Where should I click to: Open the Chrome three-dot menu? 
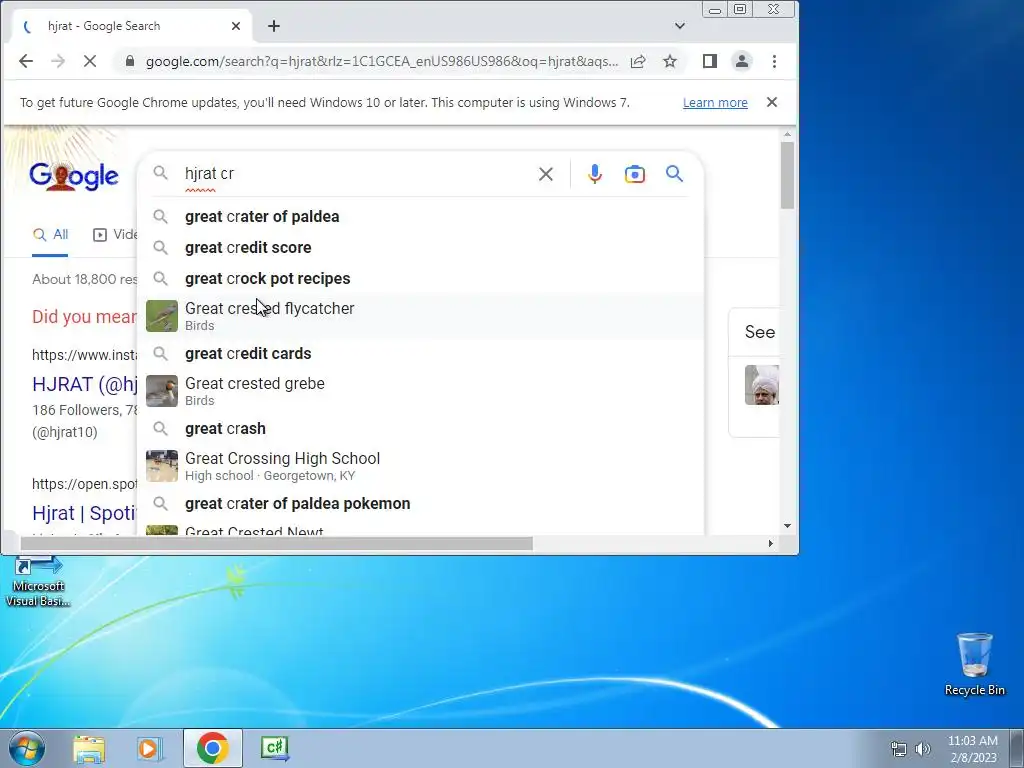pyautogui.click(x=775, y=61)
